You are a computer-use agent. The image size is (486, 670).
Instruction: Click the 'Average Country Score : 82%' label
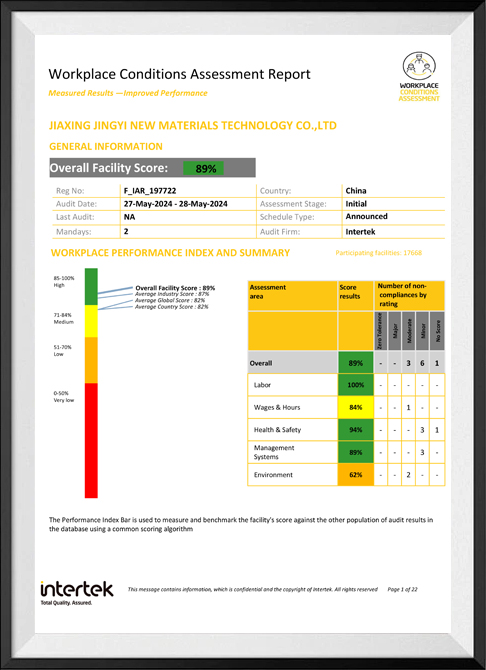172,307
